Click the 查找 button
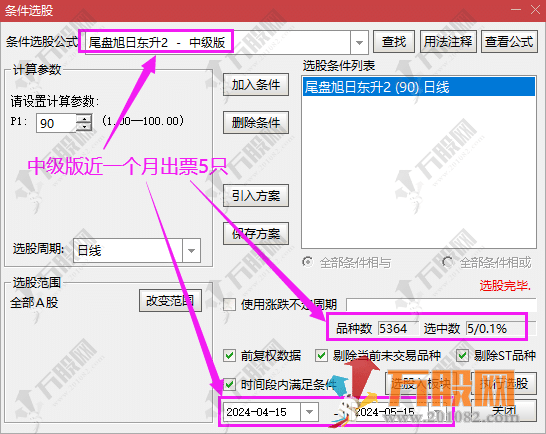 pyautogui.click(x=394, y=42)
